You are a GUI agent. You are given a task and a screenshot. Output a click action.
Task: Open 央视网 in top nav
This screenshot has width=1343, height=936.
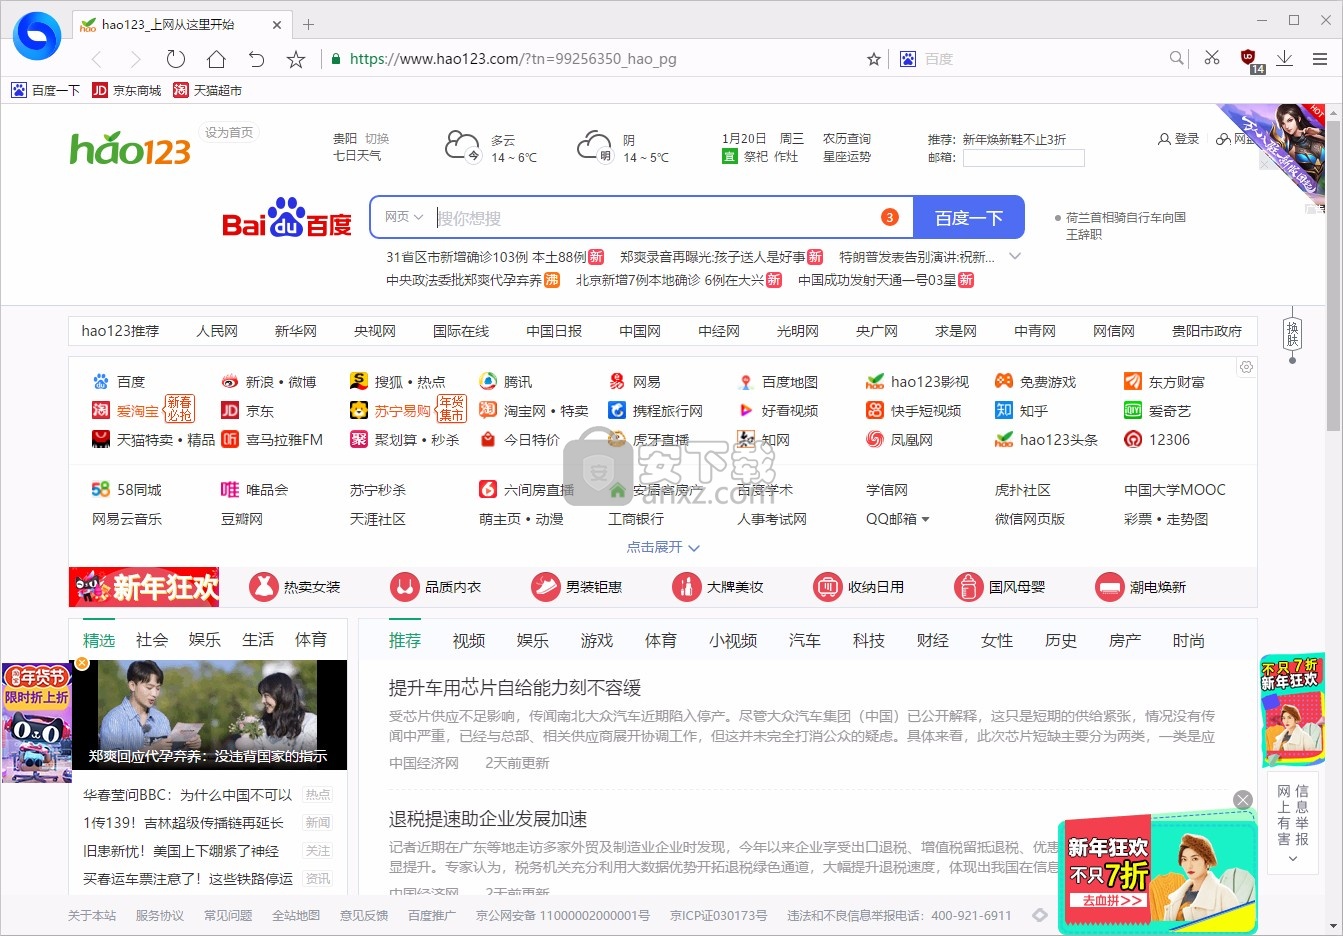[374, 331]
